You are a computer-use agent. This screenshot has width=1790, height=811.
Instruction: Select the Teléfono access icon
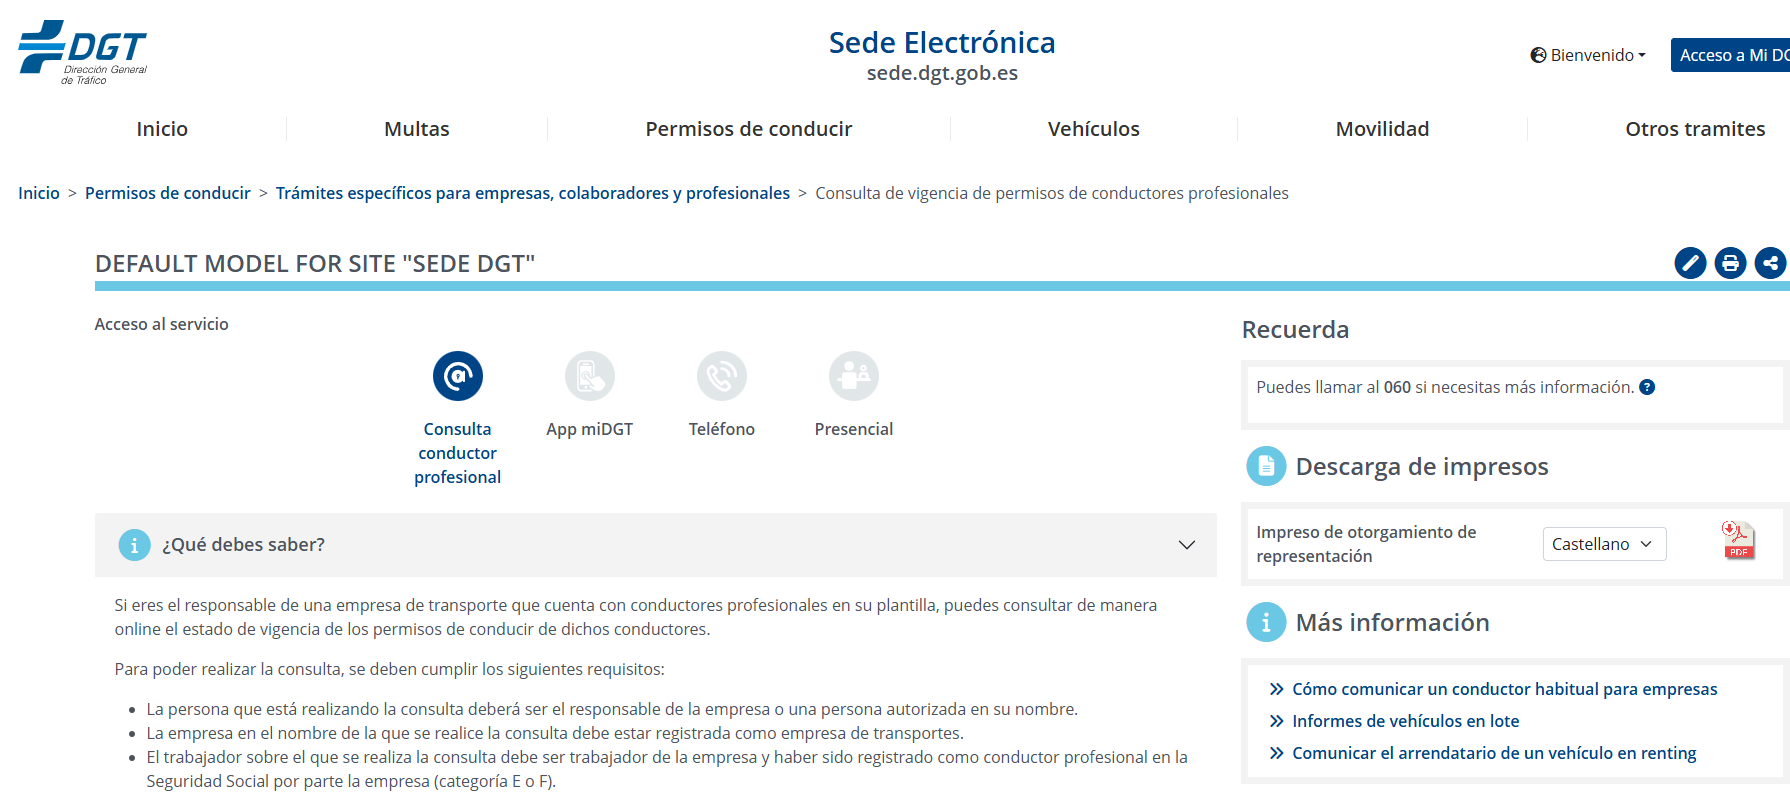click(x=722, y=376)
